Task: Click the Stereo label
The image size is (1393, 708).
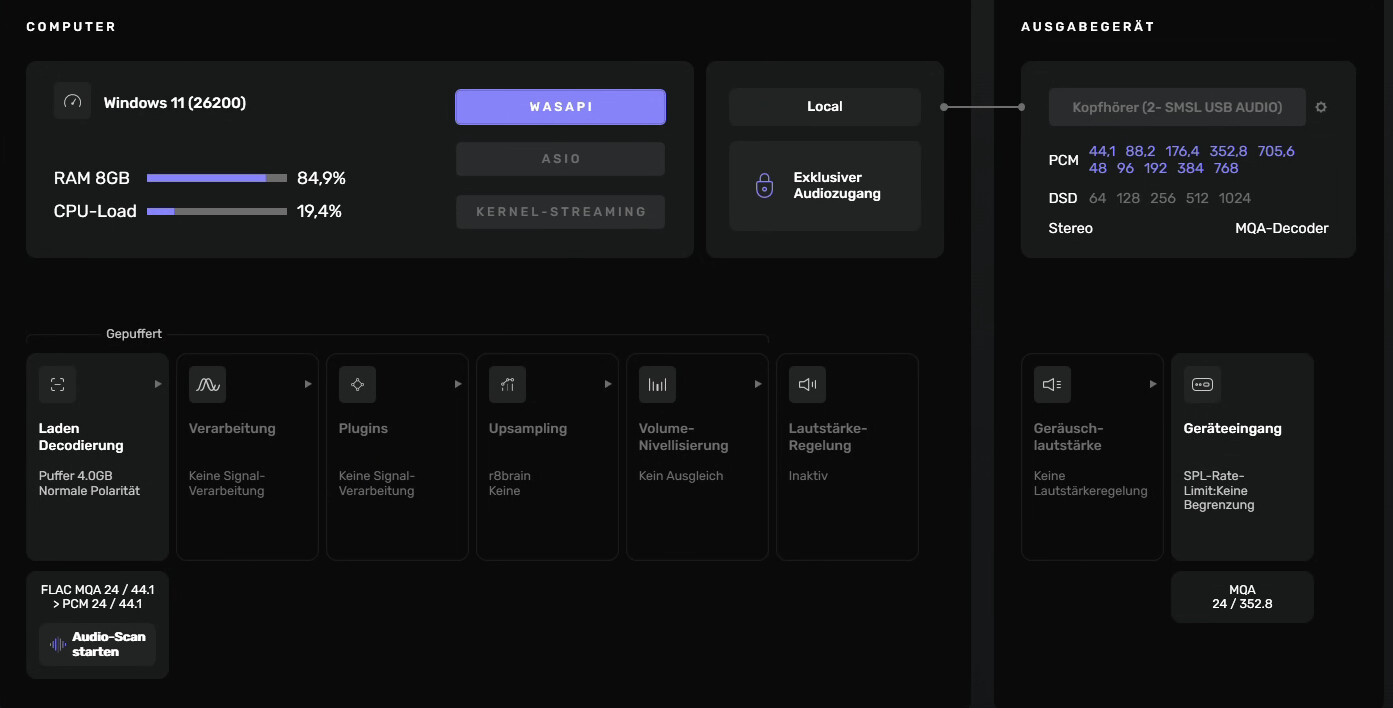Action: coord(1070,228)
